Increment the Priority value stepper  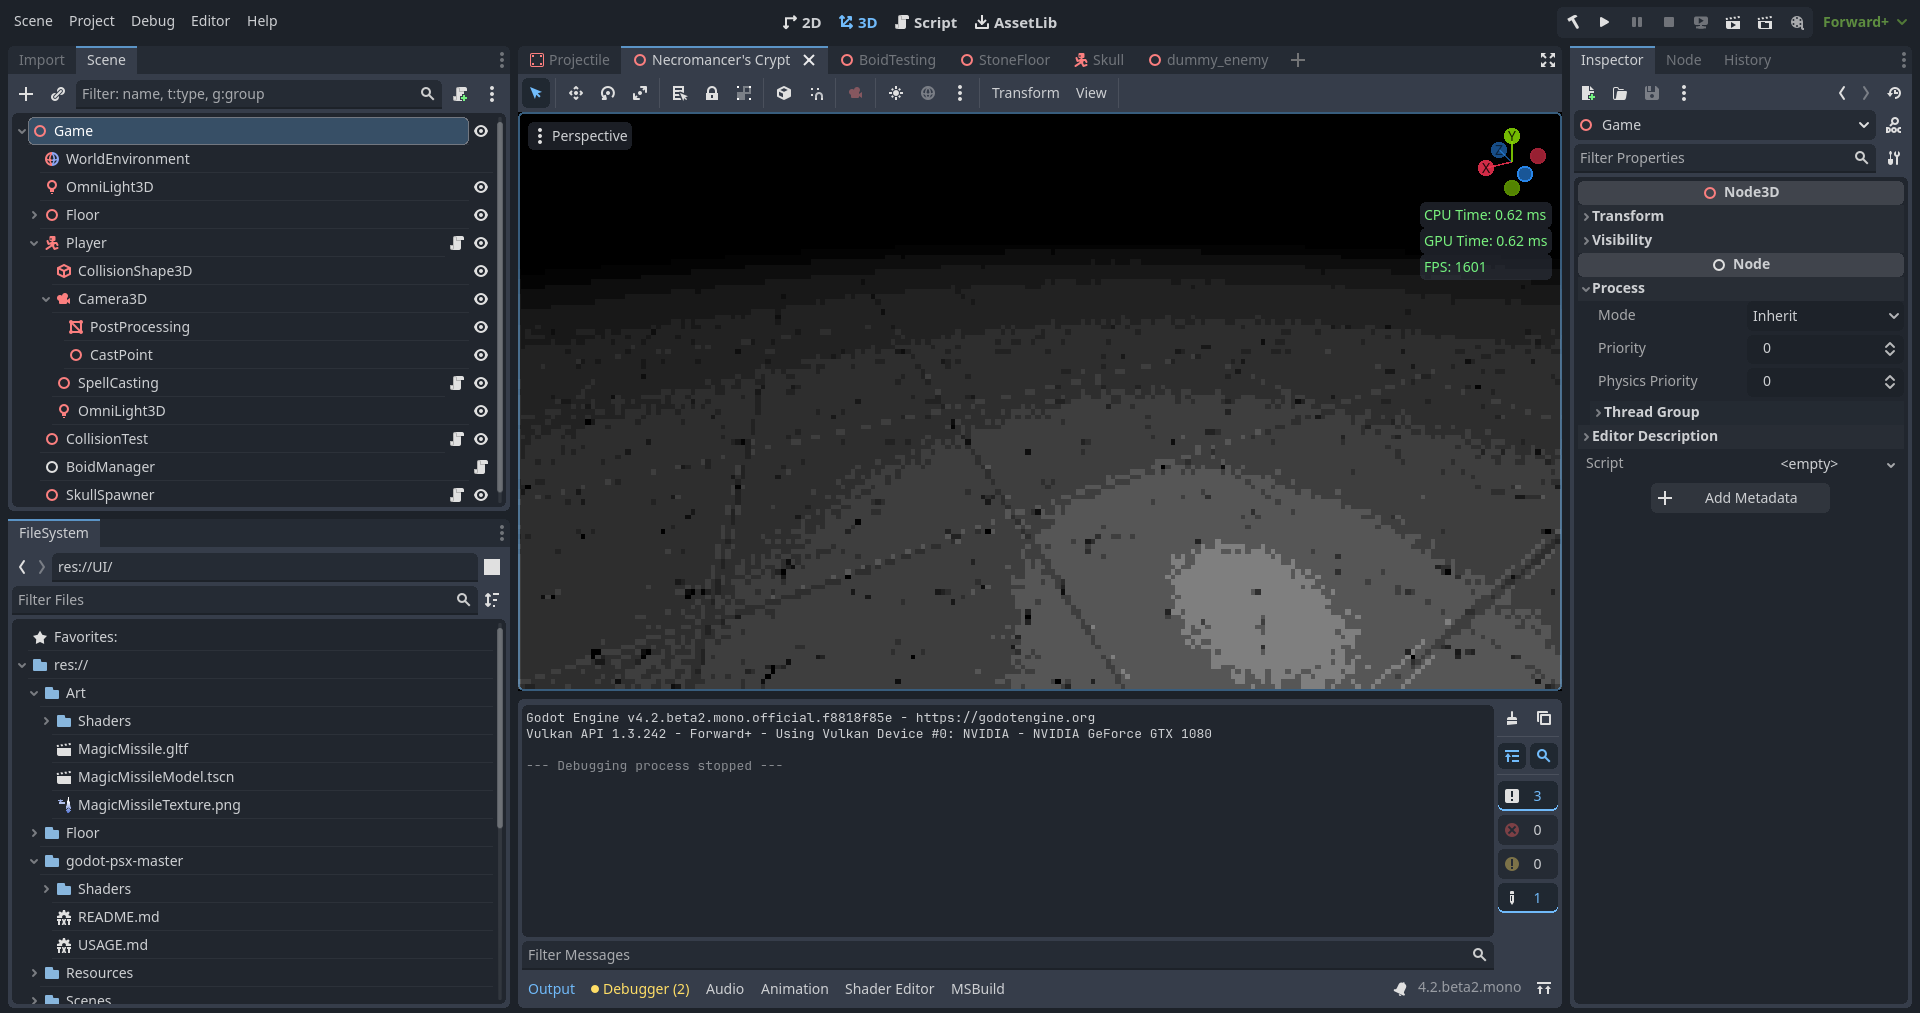pos(1890,344)
